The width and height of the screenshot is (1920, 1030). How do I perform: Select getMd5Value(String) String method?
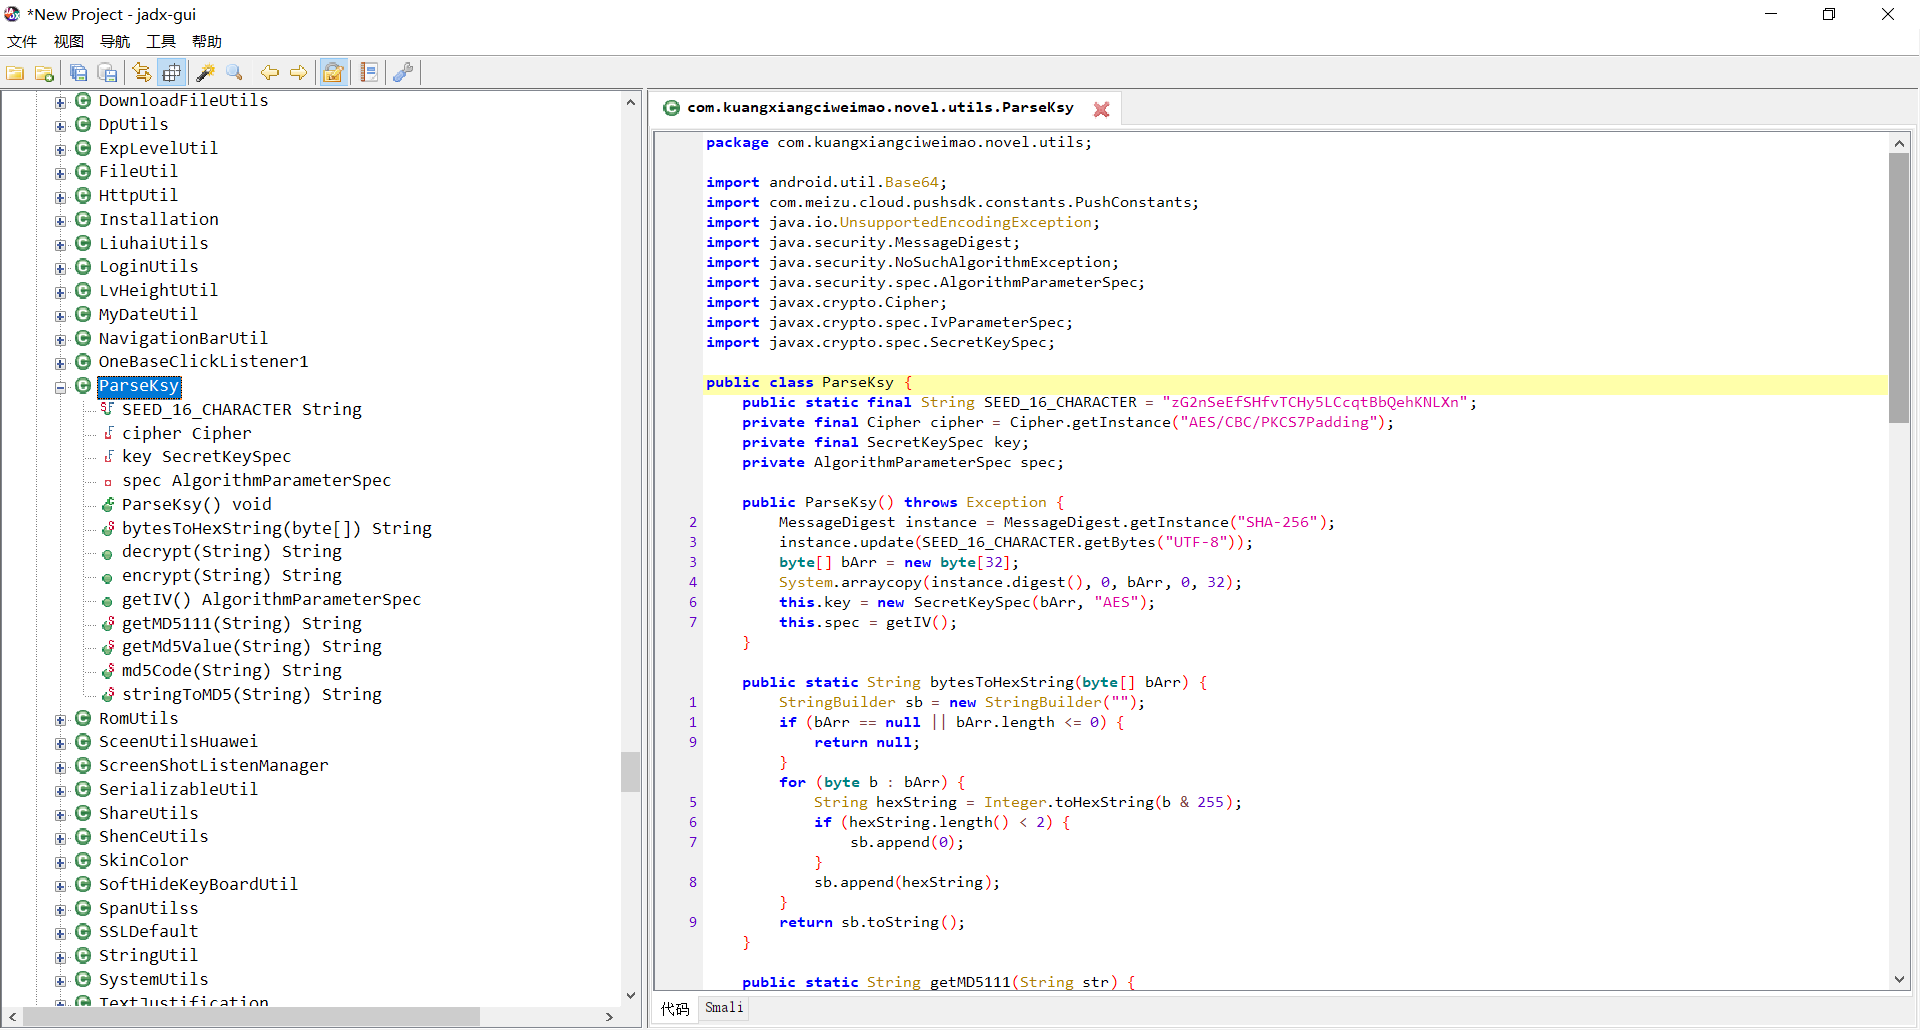(x=252, y=647)
